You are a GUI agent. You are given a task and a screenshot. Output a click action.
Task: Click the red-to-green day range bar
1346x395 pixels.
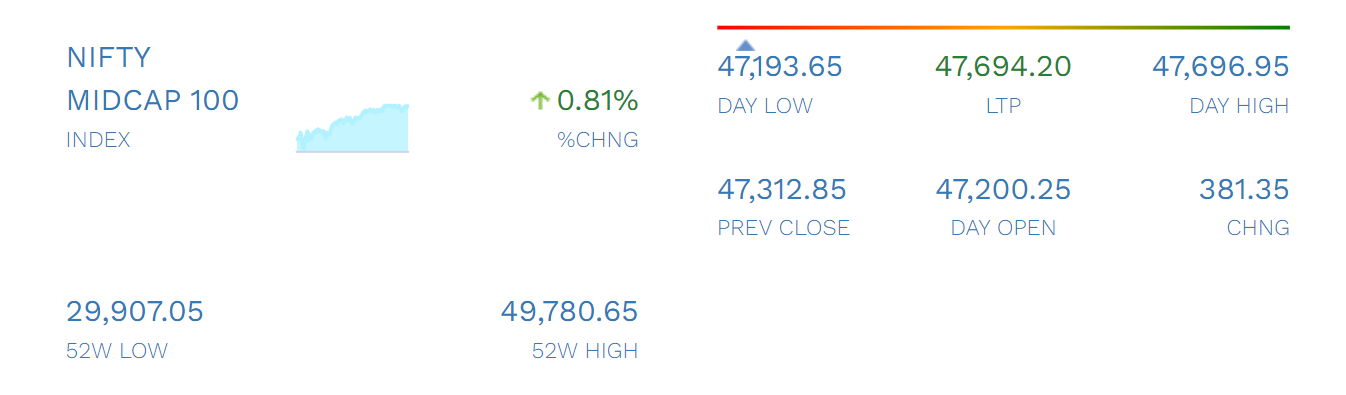1003,27
